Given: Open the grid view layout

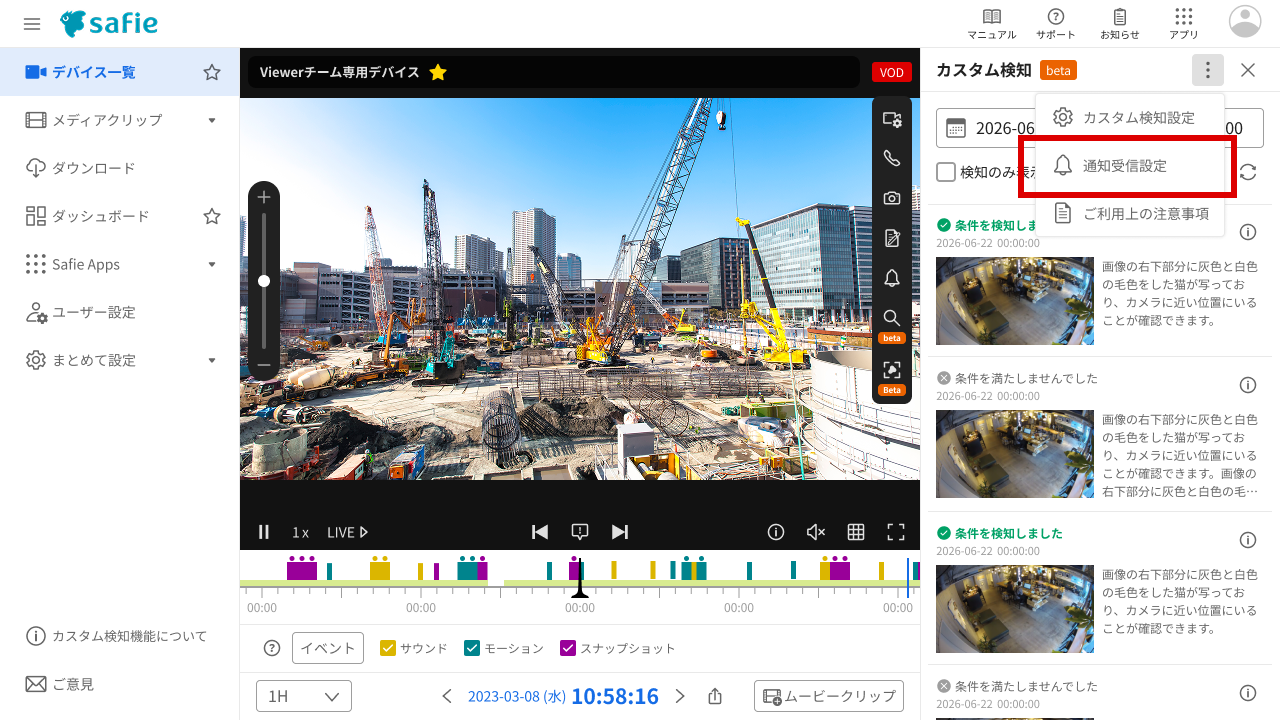Looking at the screenshot, I should click(x=856, y=532).
